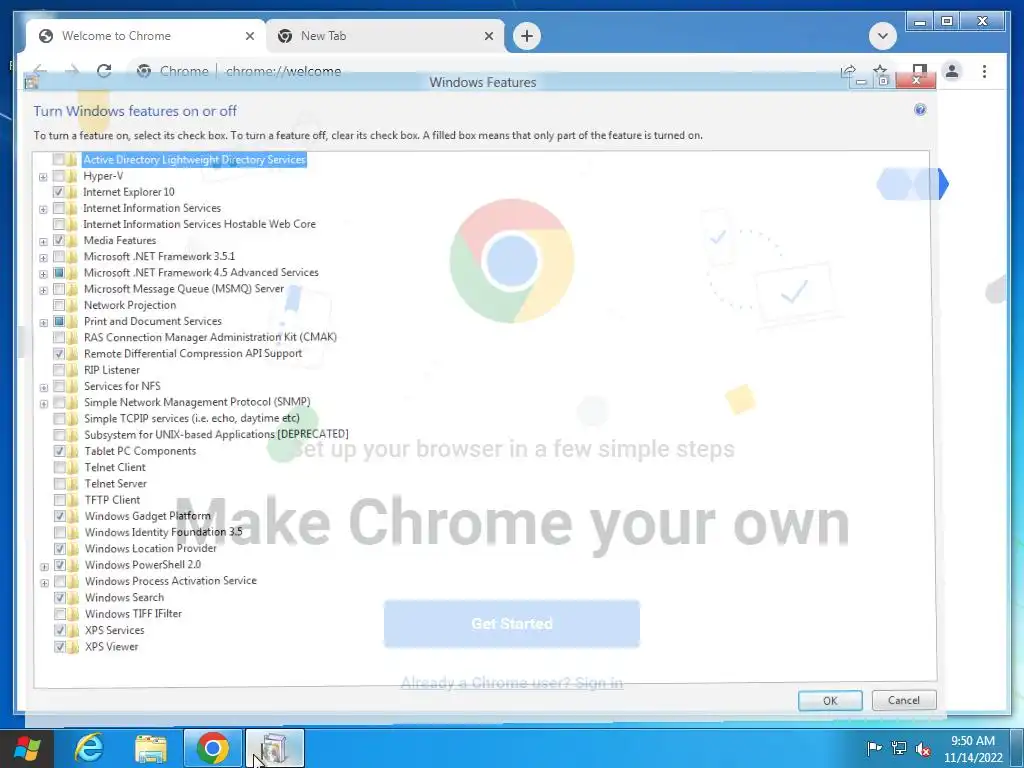
Task: Click the Windows Search folder icon
Action: [x=72, y=598]
